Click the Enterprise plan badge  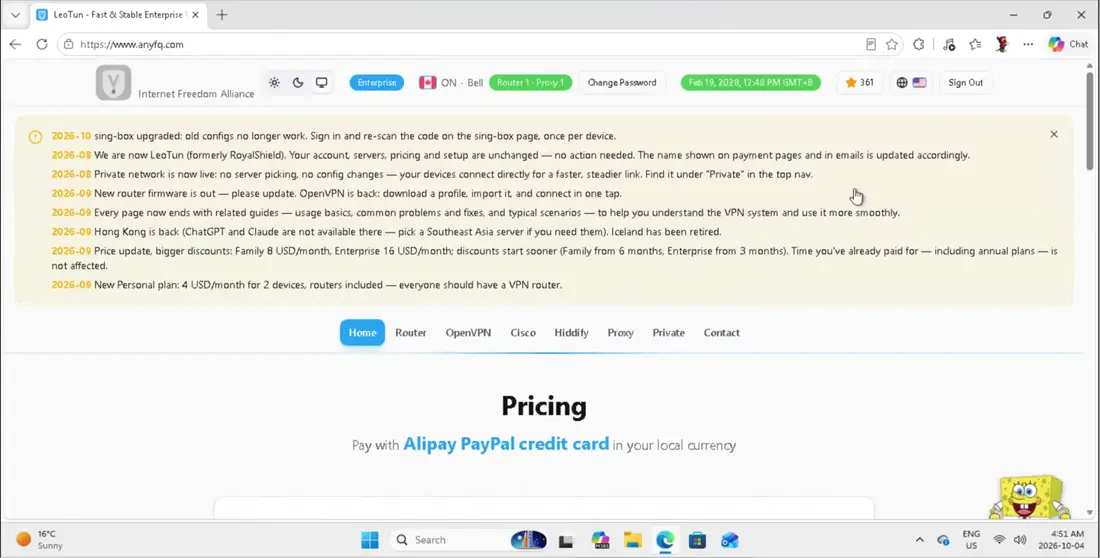(377, 83)
